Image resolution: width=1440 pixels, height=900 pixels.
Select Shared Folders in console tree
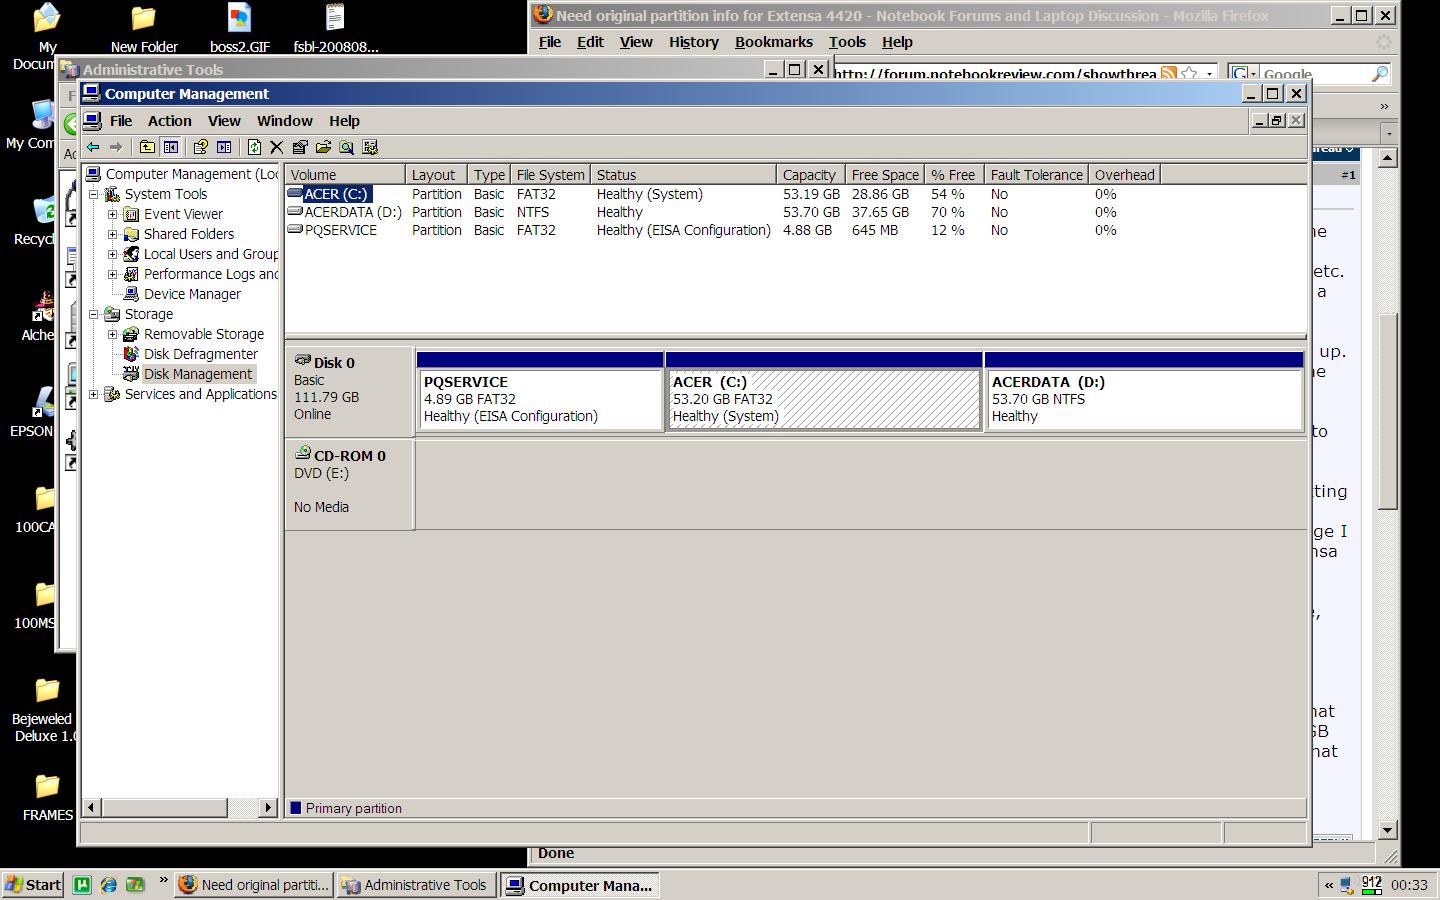189,234
